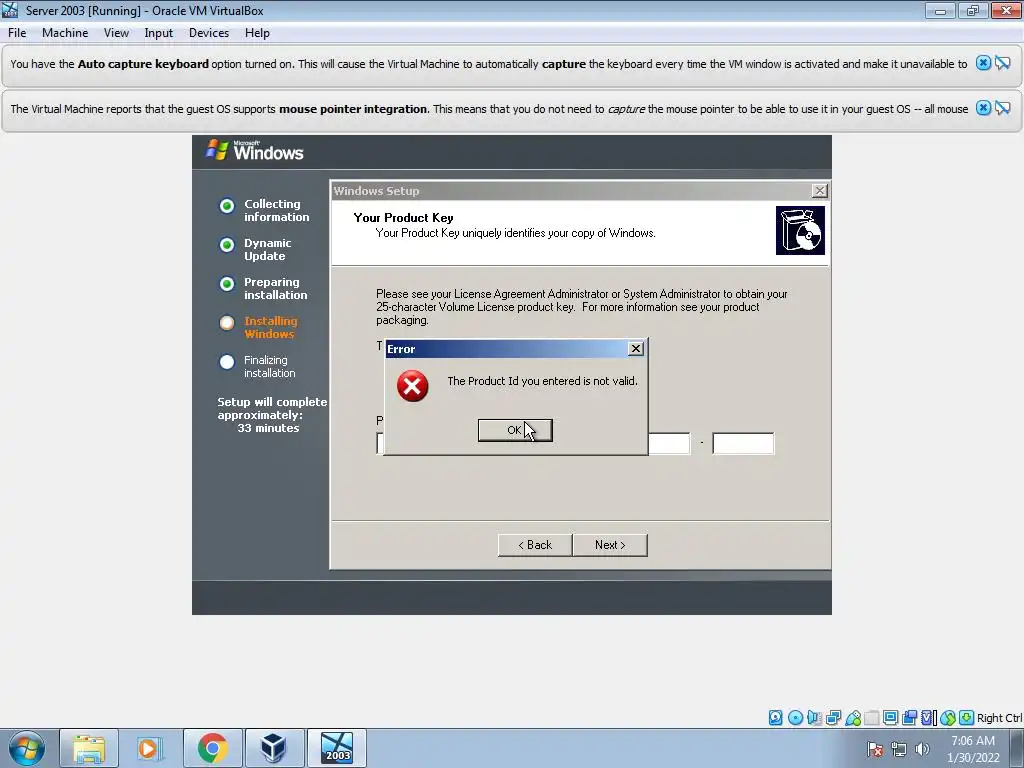Click the optical drive status icon
1024x768 pixels.
tap(795, 718)
